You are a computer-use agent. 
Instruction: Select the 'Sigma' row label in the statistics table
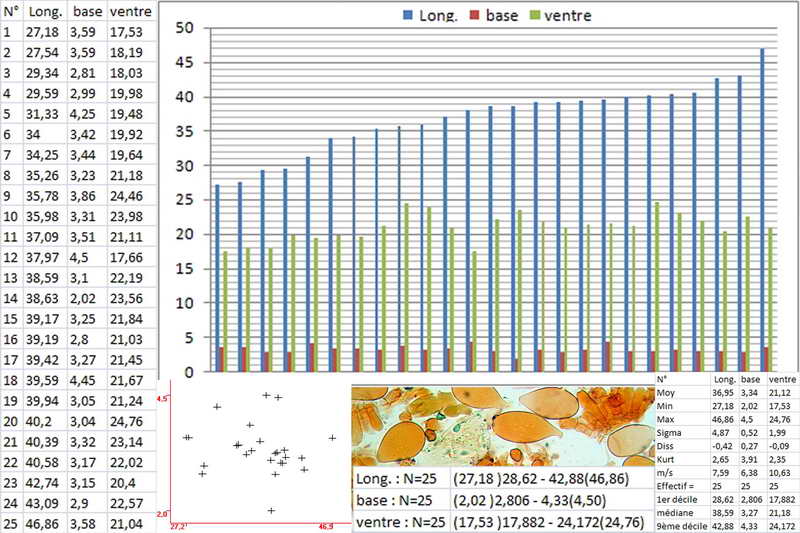pyautogui.click(x=669, y=433)
